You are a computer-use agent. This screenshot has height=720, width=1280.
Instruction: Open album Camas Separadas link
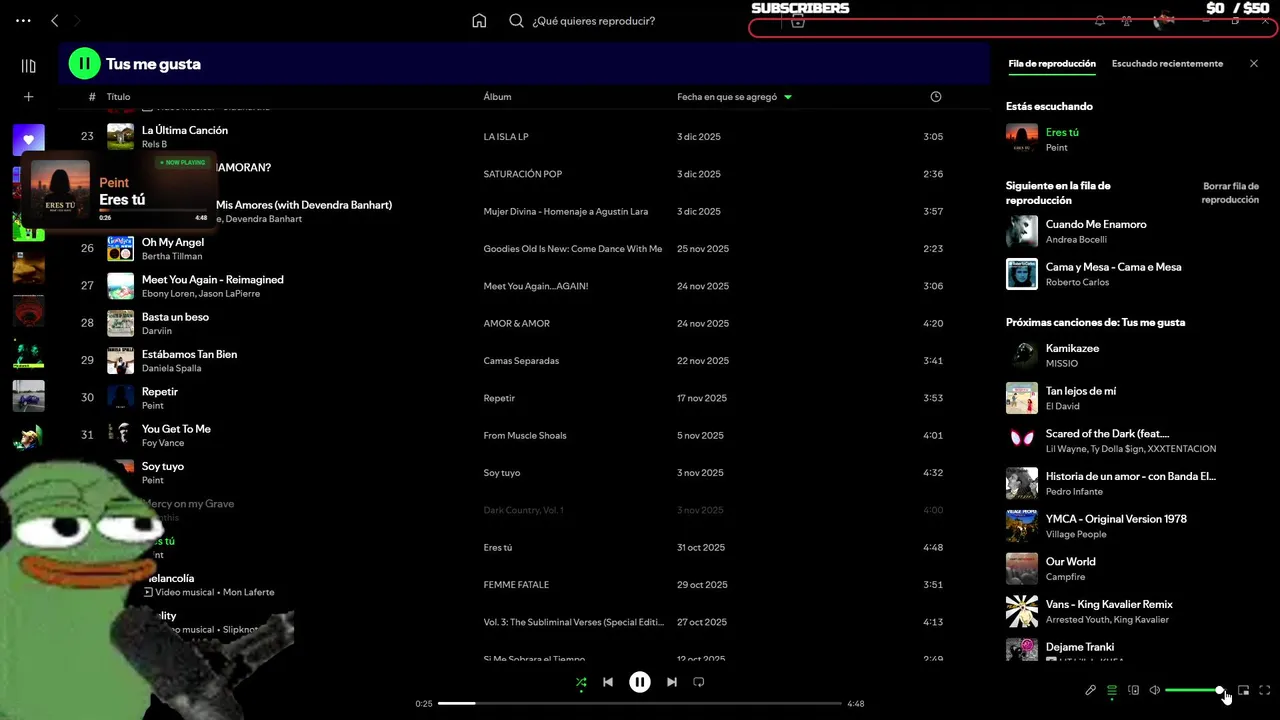(521, 361)
